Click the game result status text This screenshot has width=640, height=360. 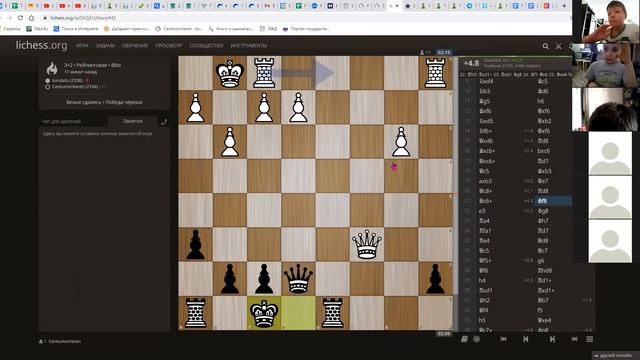(104, 102)
